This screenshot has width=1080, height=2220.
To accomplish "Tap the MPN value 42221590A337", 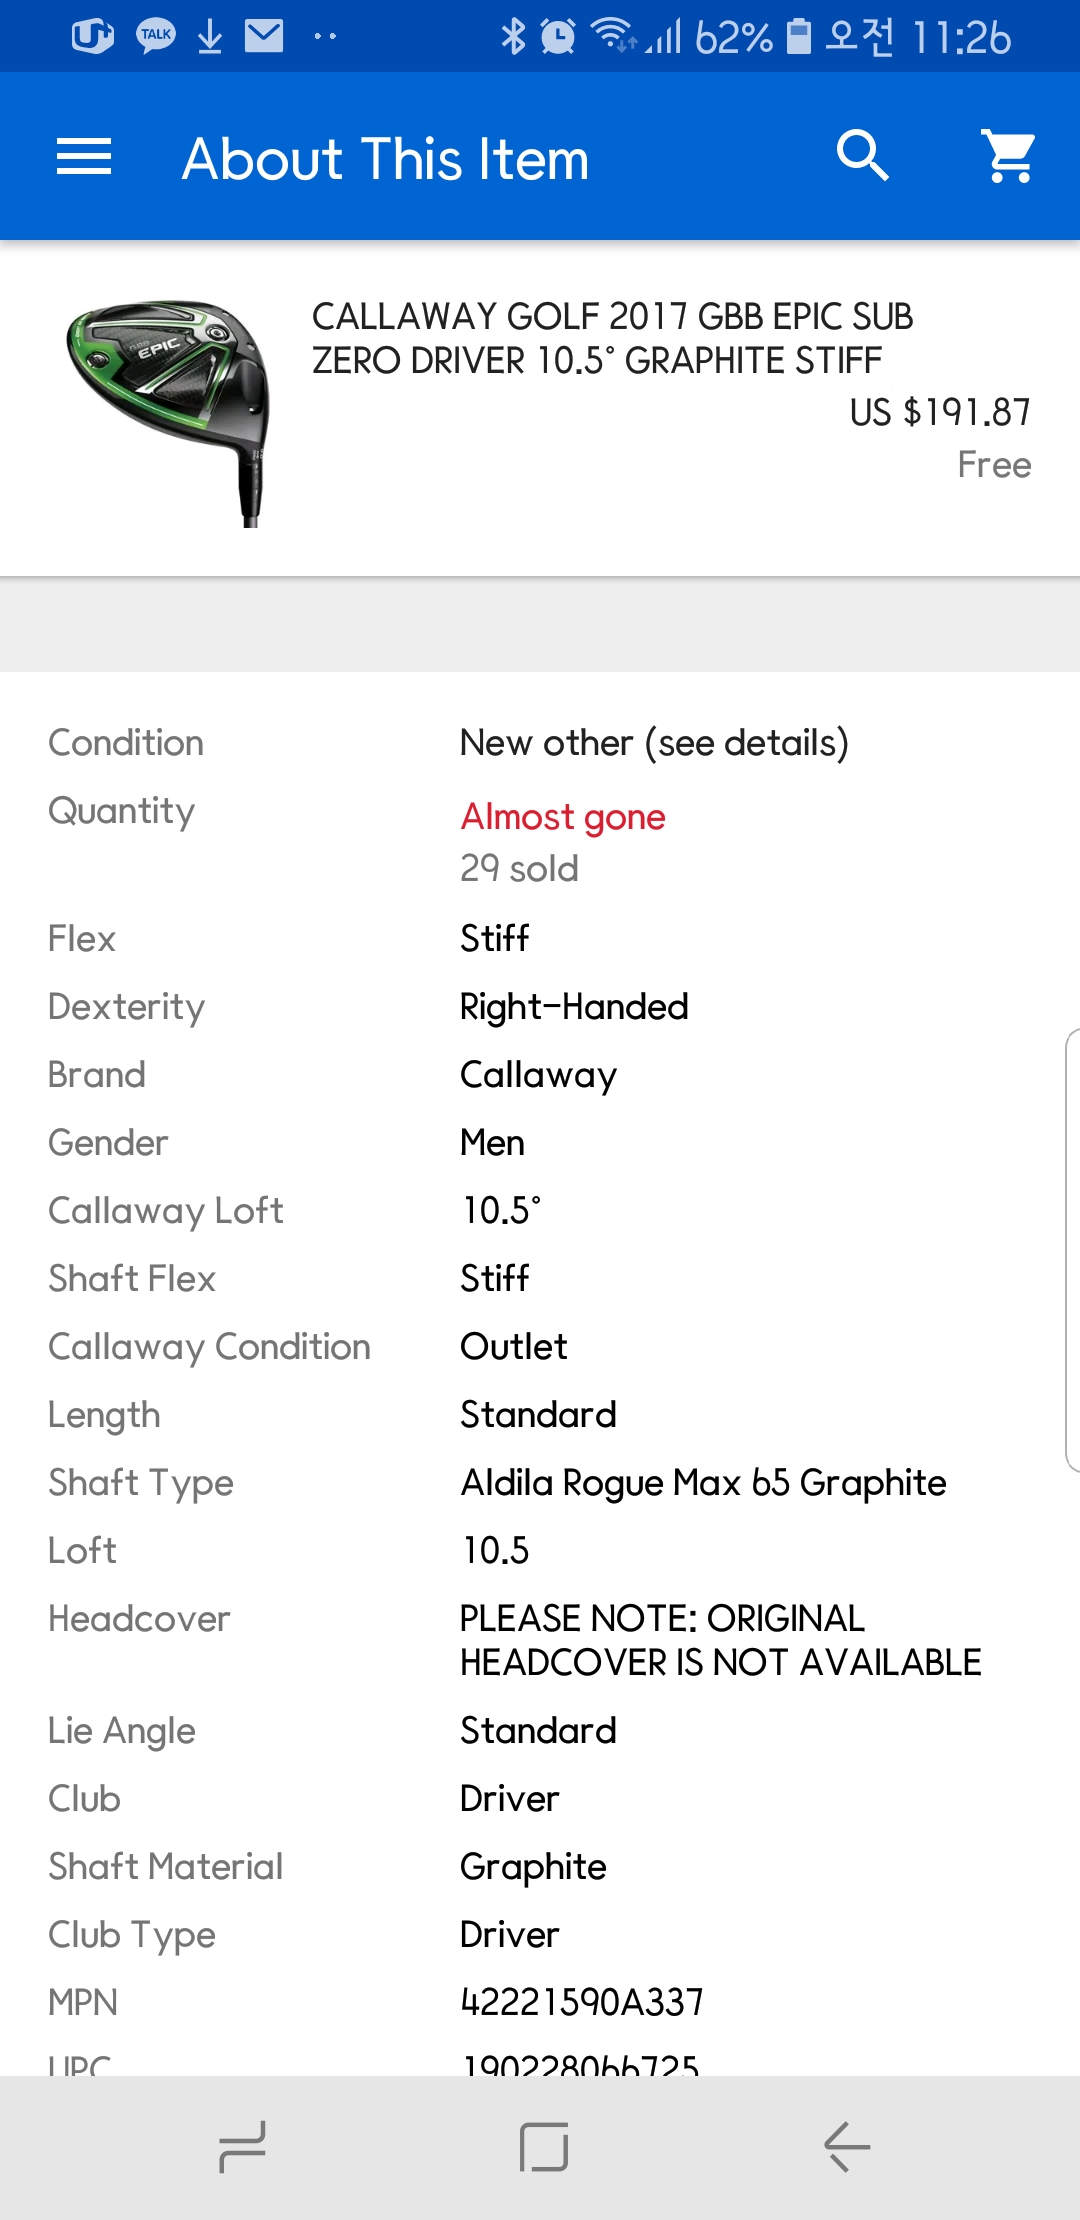I will tap(582, 2002).
